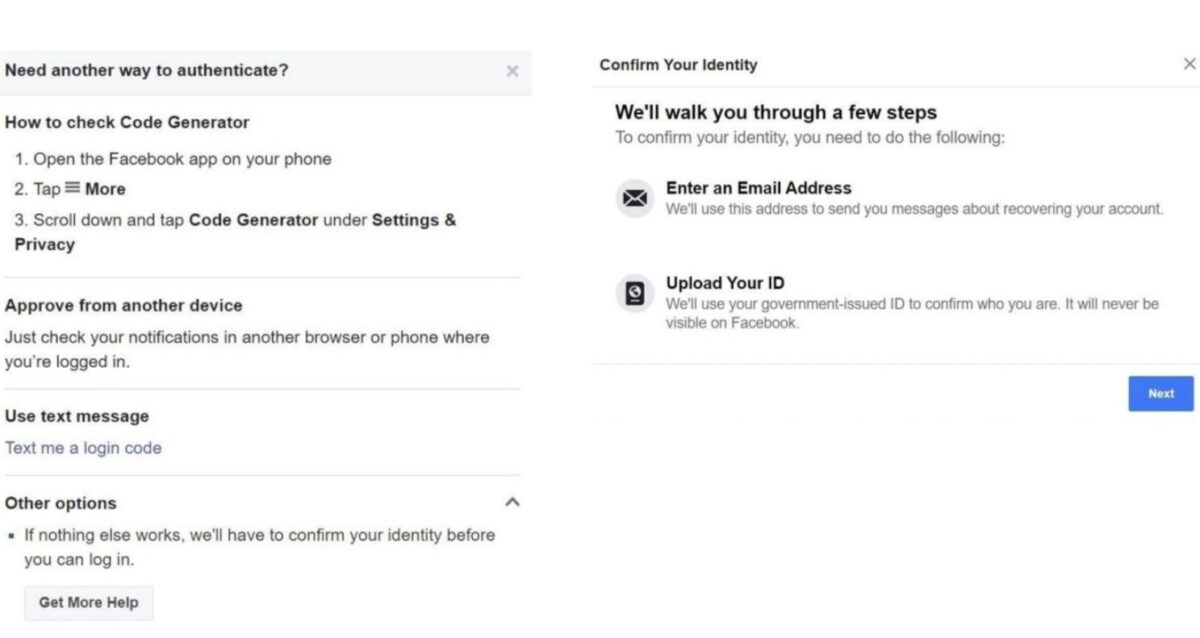The image size is (1200, 638).
Task: Click the Need another way to authenticate header
Action: 145,70
